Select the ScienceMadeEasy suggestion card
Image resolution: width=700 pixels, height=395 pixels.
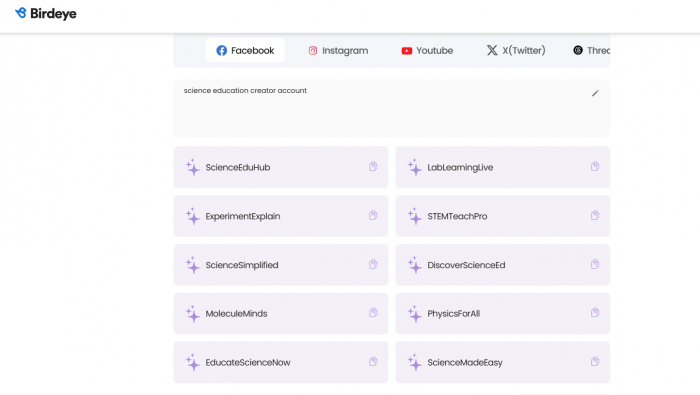pyautogui.click(x=503, y=362)
